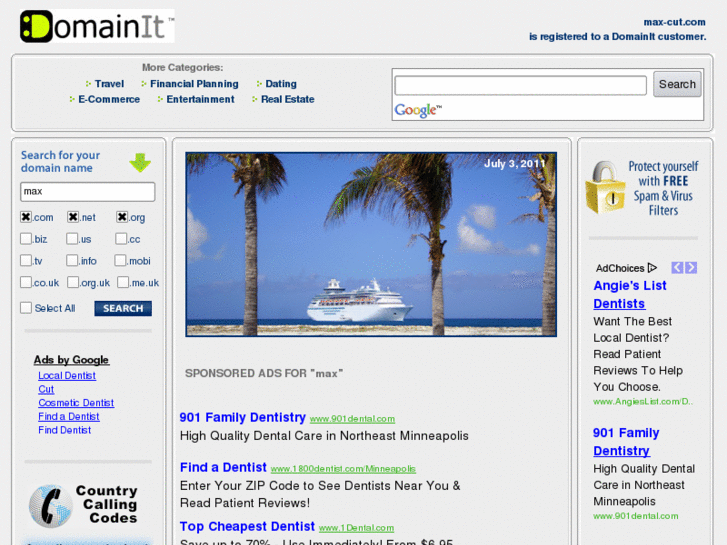The height and width of the screenshot is (545, 727).
Task: Open 901 Family Dentistry ad in right sidebar
Action: 626,442
